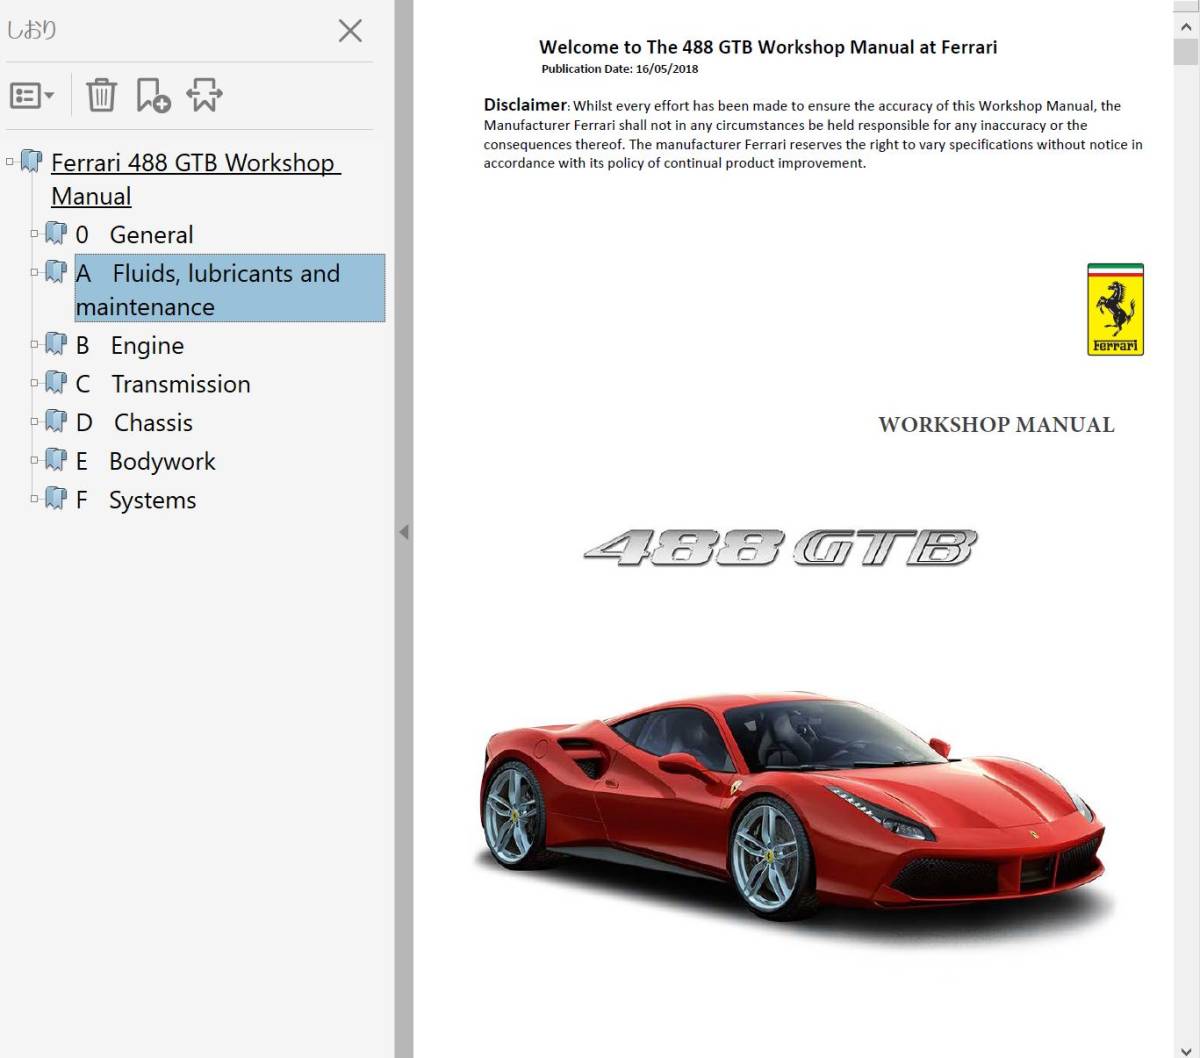
Task: Go to the F Systems bookmark
Action: 135,500
